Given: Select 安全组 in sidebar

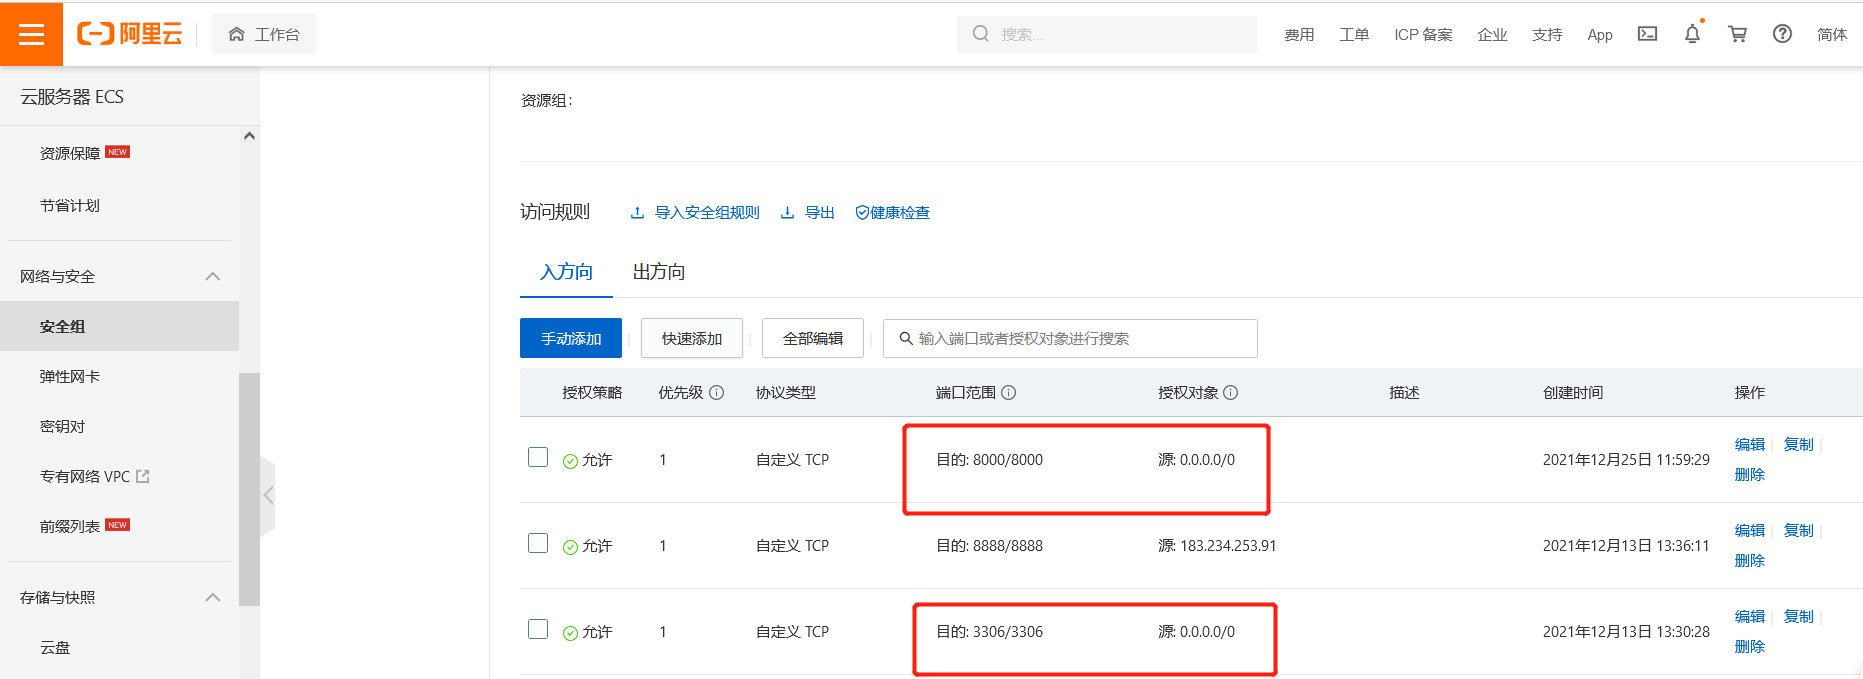Looking at the screenshot, I should (x=119, y=326).
